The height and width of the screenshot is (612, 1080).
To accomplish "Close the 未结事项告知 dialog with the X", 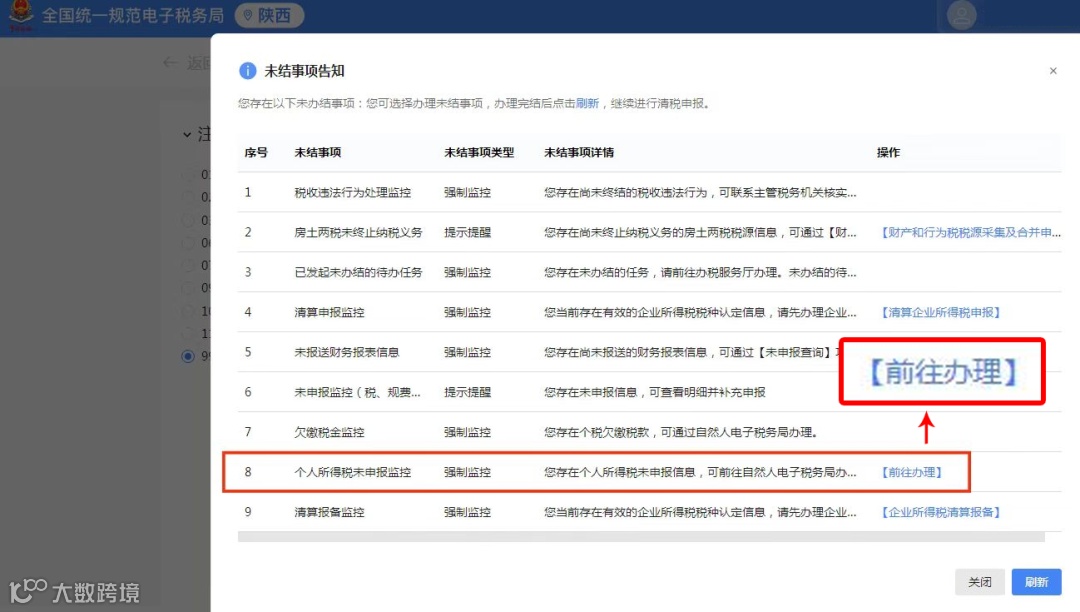I will [x=1052, y=71].
